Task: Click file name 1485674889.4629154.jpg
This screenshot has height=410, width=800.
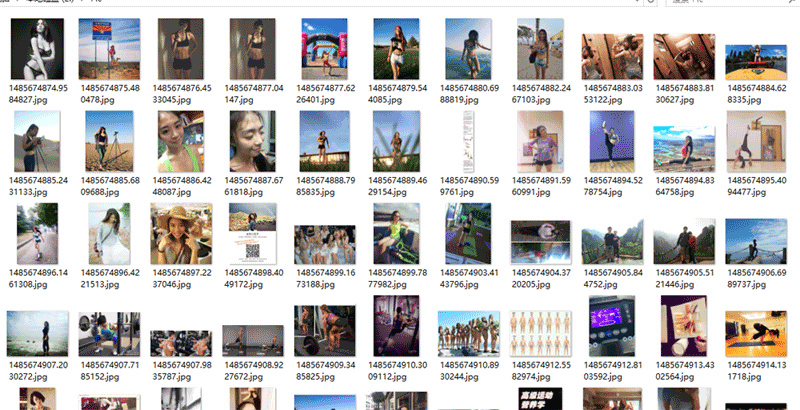Action: [x=397, y=186]
